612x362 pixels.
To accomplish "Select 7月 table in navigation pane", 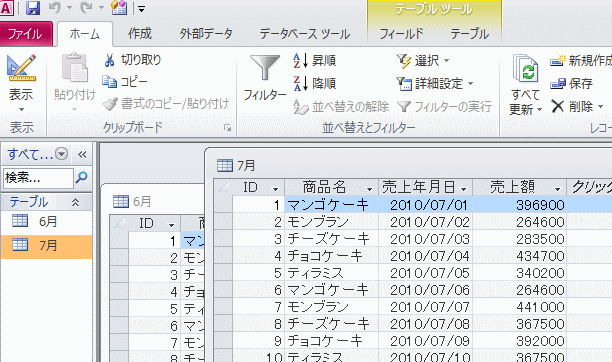I will (46, 245).
